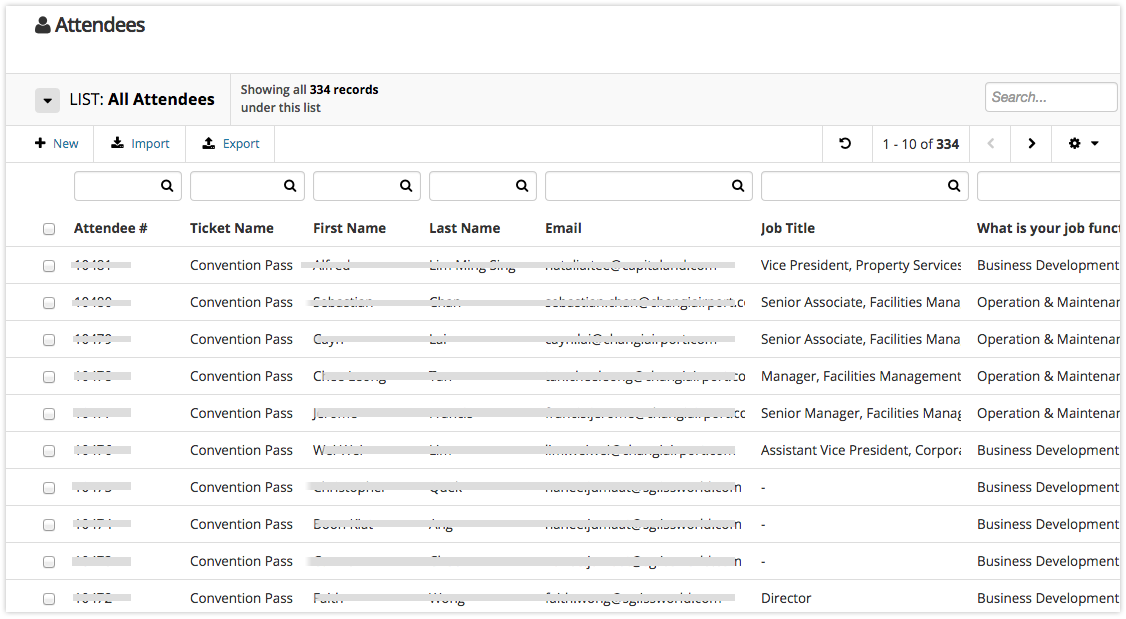The image size is (1126, 619).
Task: Sort by the Ticket Name column header
Action: click(x=231, y=228)
